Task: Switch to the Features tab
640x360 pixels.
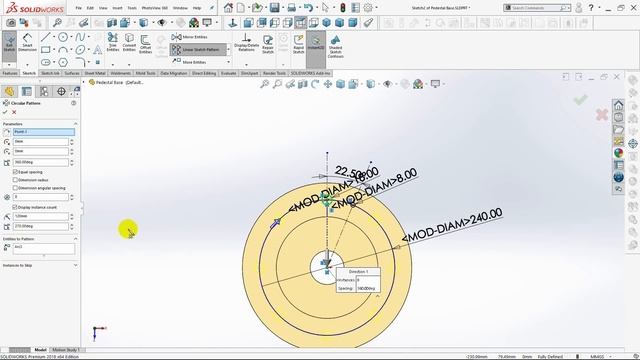Action: (10, 73)
